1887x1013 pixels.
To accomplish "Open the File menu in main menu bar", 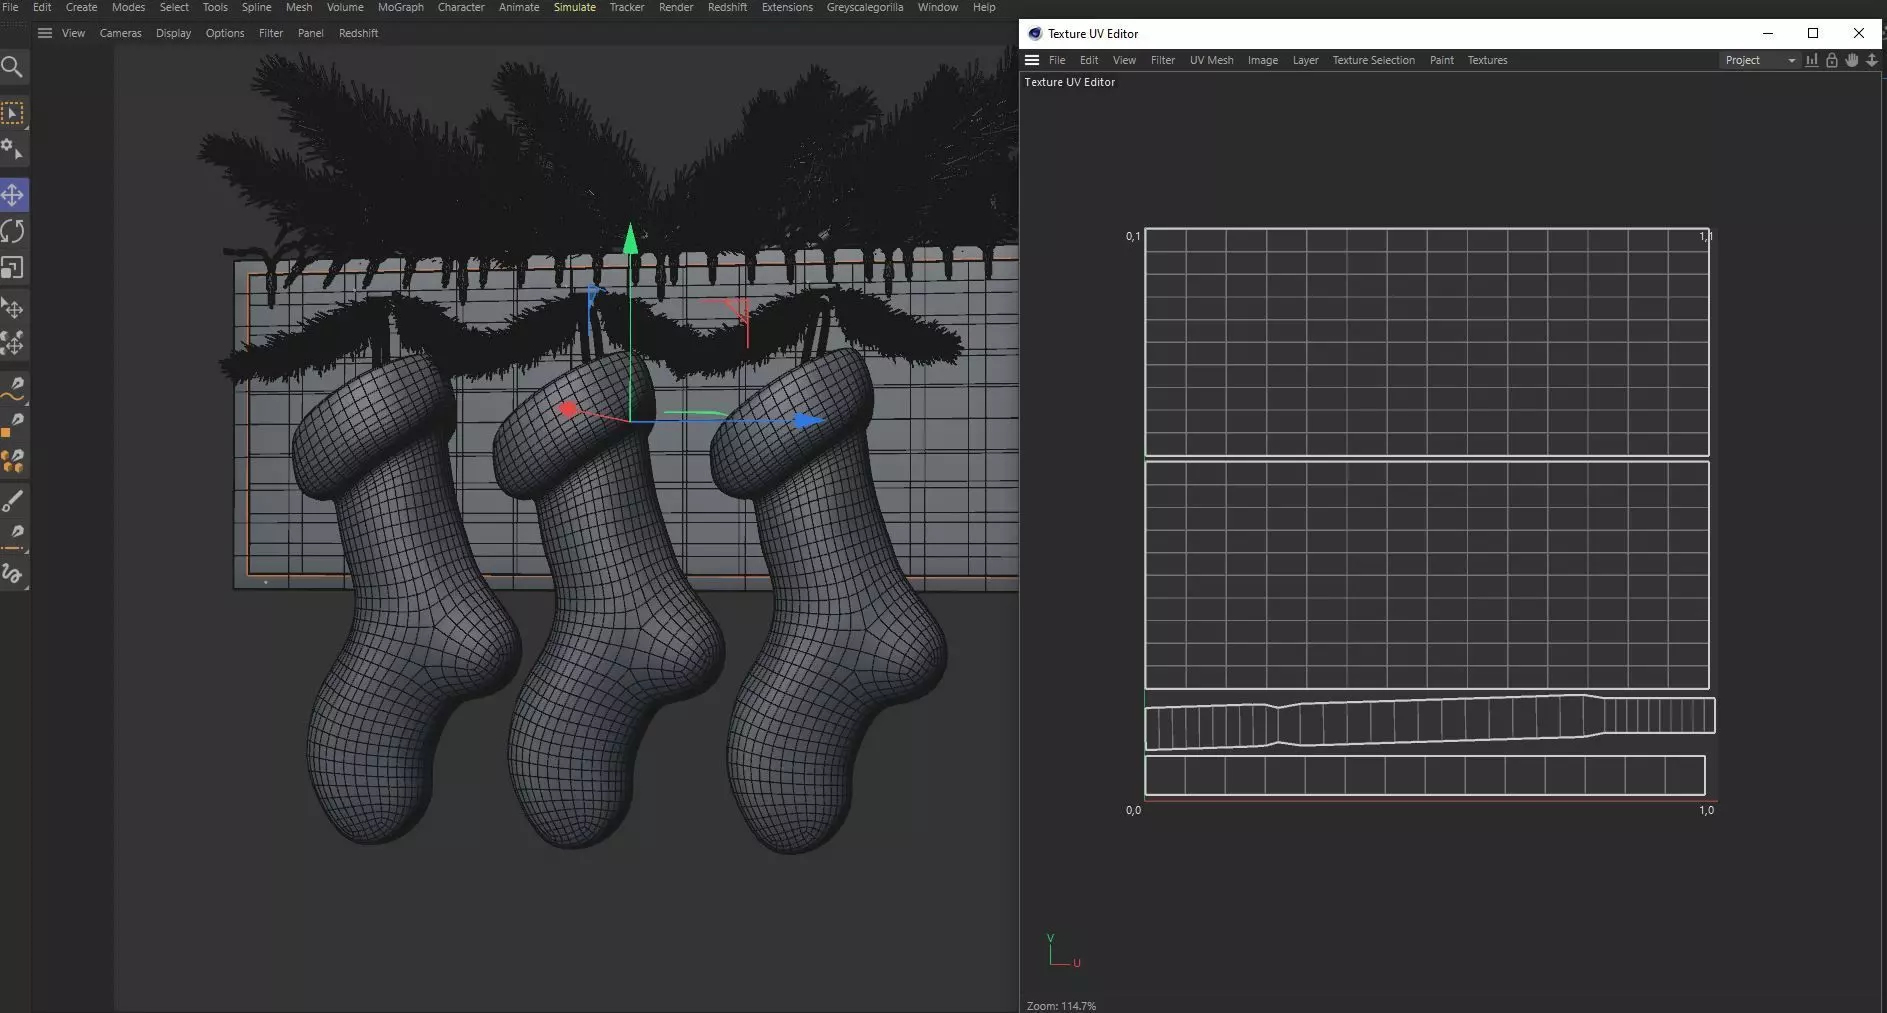I will pos(10,7).
